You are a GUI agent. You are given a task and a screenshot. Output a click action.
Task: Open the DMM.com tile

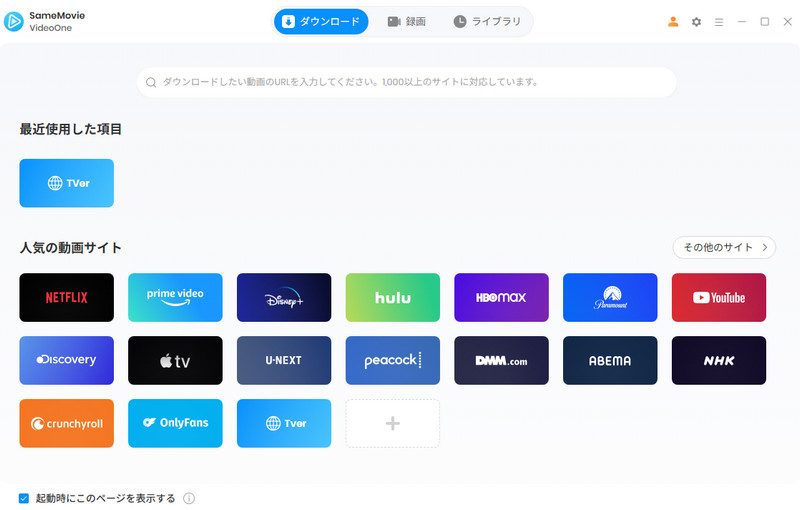click(501, 360)
